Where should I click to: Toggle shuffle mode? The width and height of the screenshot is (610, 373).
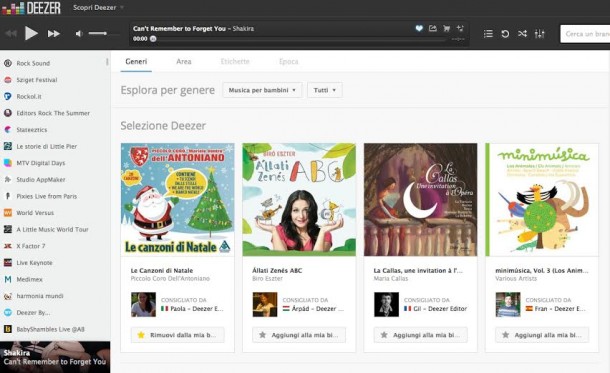click(x=522, y=34)
